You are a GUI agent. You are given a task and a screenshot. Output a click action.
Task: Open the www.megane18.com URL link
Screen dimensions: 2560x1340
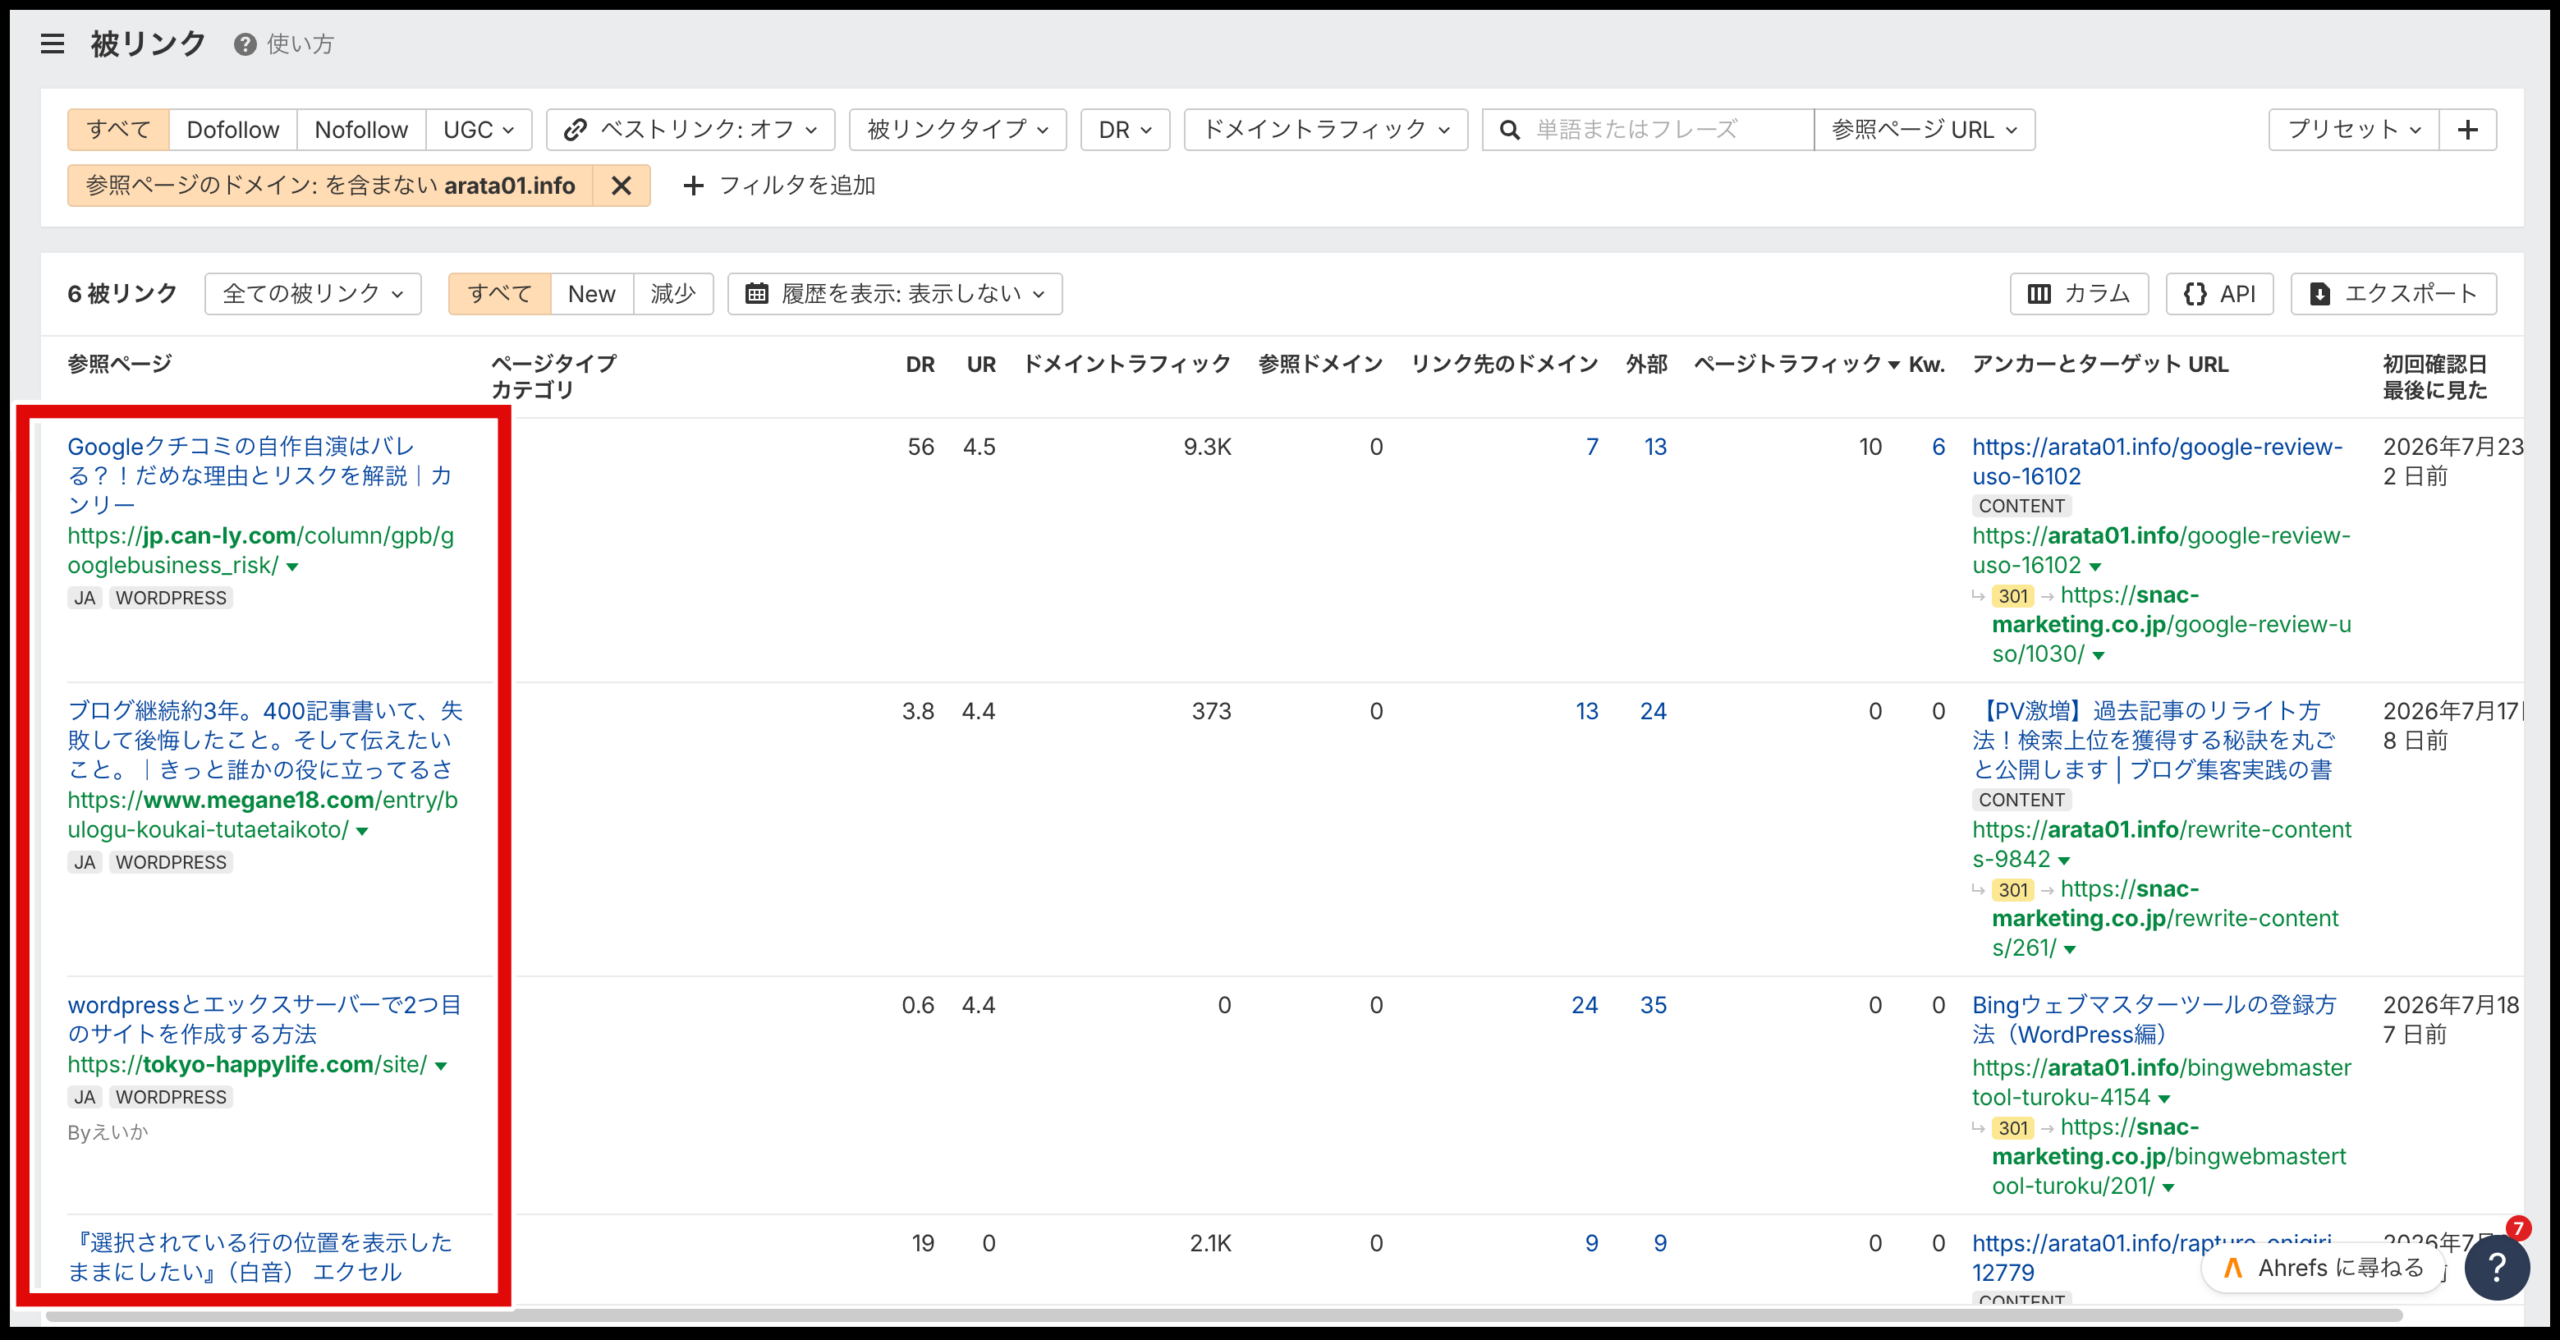(x=262, y=815)
